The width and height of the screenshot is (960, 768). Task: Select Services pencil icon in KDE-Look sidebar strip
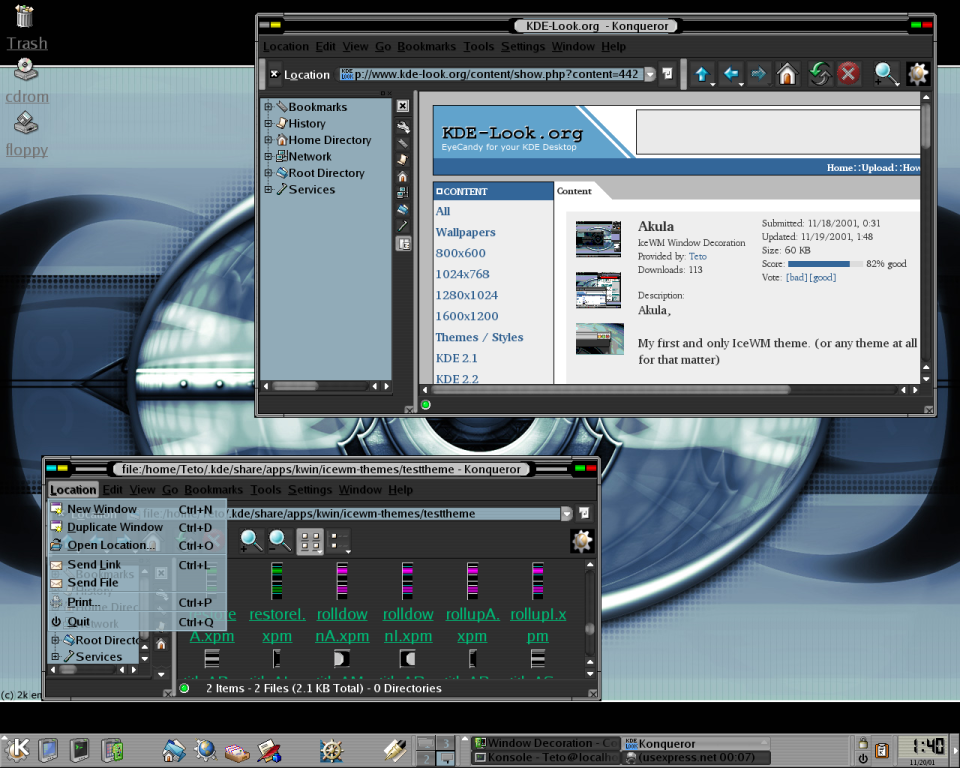403,226
